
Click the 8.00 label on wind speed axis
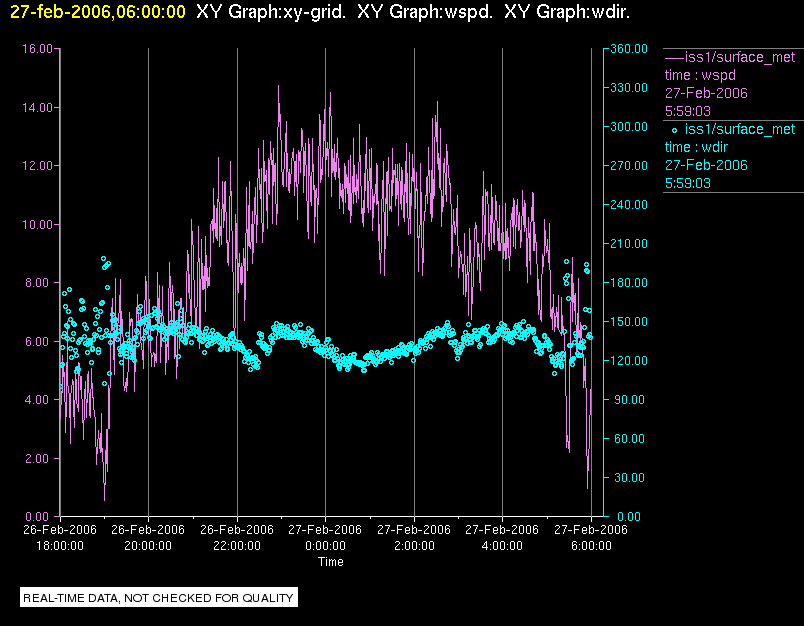(39, 283)
